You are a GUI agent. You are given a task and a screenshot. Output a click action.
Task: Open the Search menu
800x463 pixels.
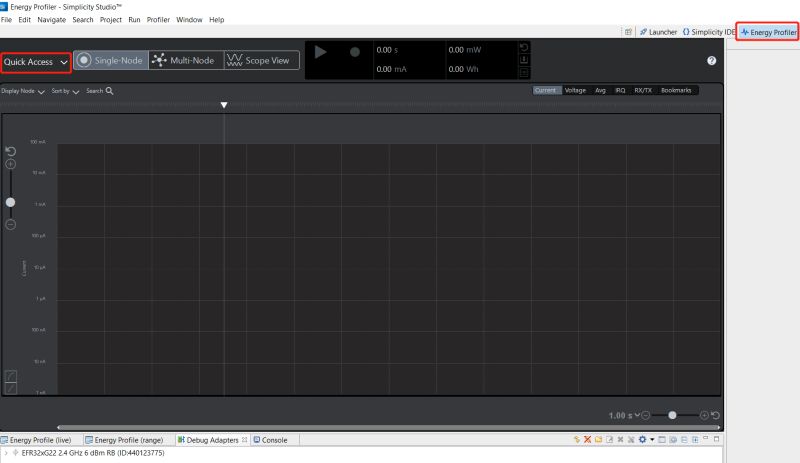[x=83, y=20]
